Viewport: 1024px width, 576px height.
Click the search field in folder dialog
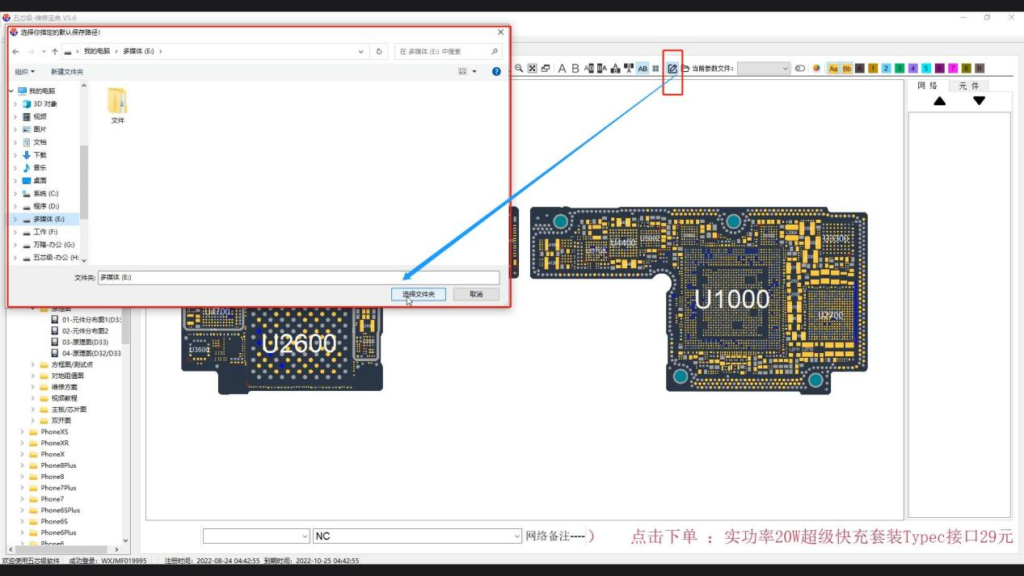(x=447, y=51)
